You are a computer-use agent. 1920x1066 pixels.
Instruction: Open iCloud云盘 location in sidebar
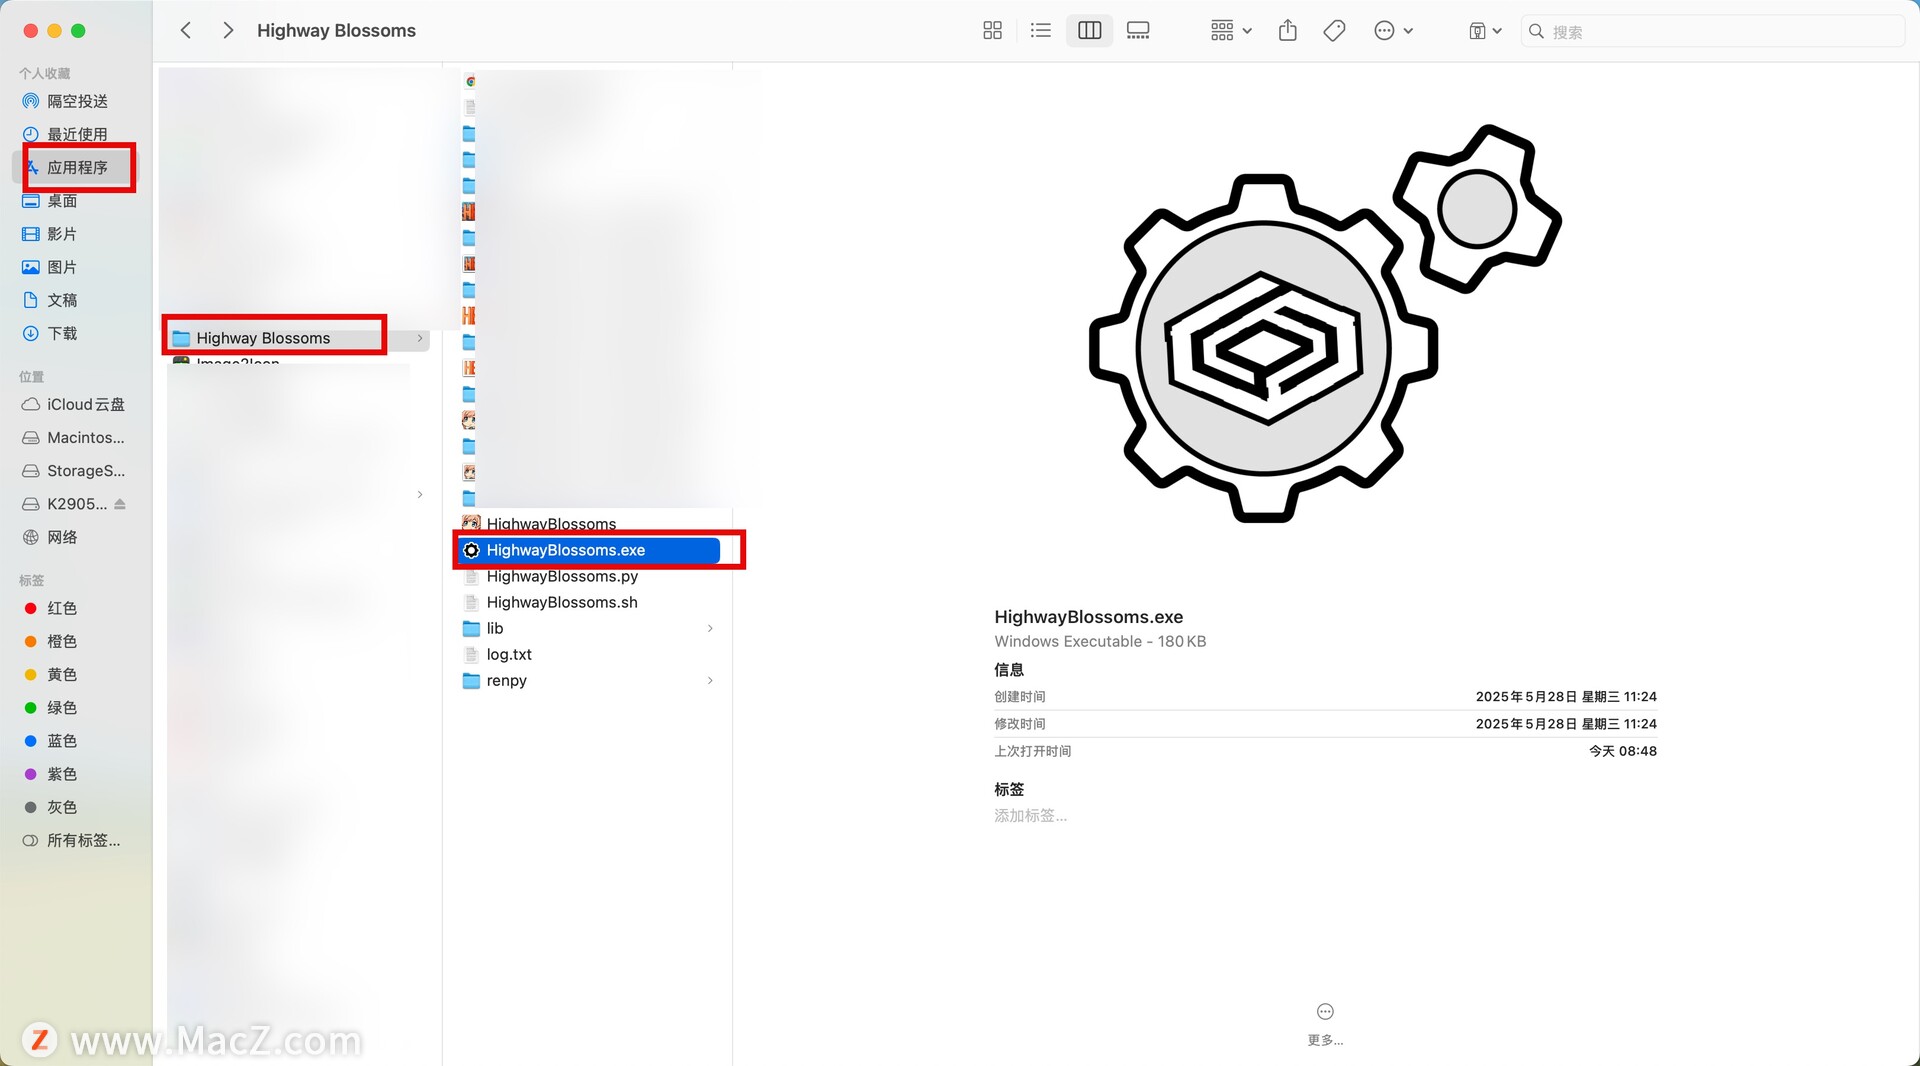pyautogui.click(x=85, y=404)
